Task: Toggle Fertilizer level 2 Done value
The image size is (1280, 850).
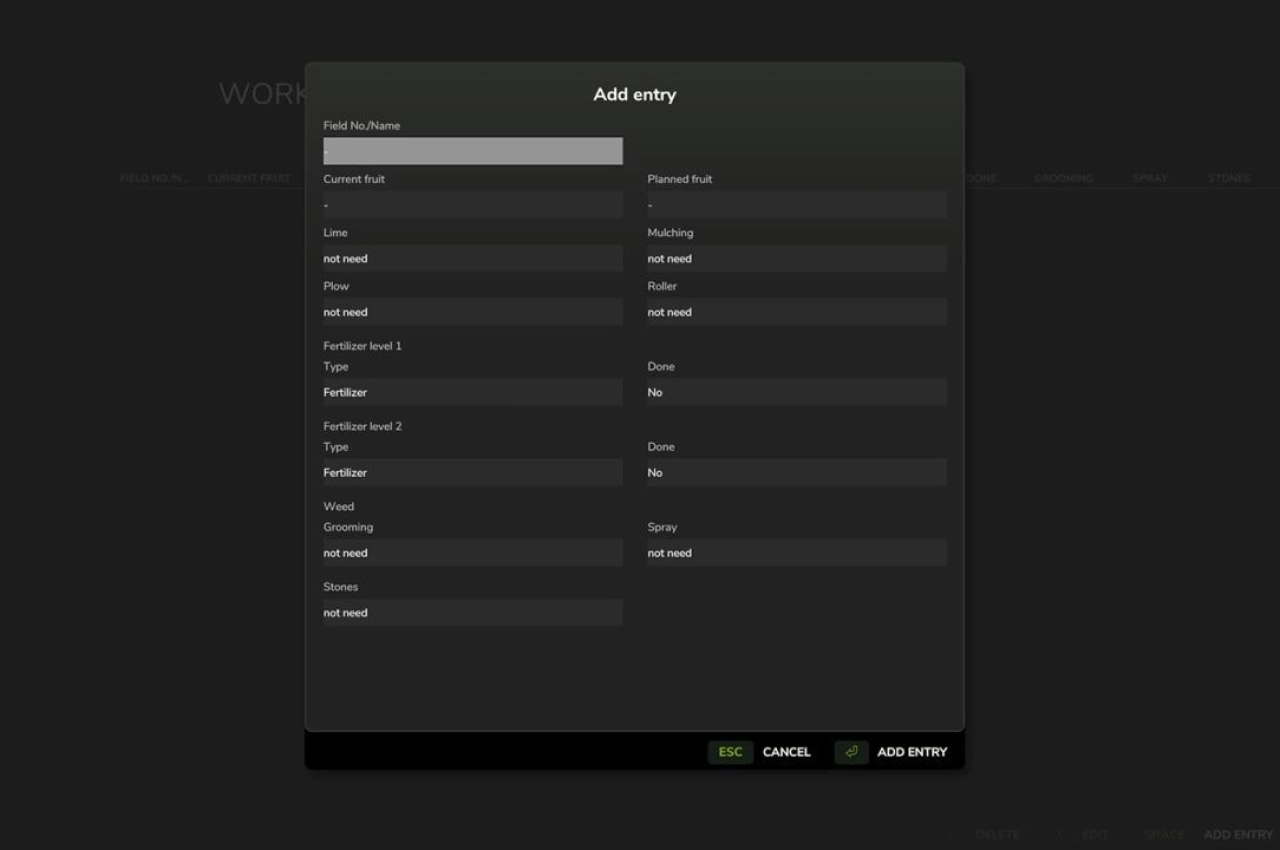Action: [796, 473]
